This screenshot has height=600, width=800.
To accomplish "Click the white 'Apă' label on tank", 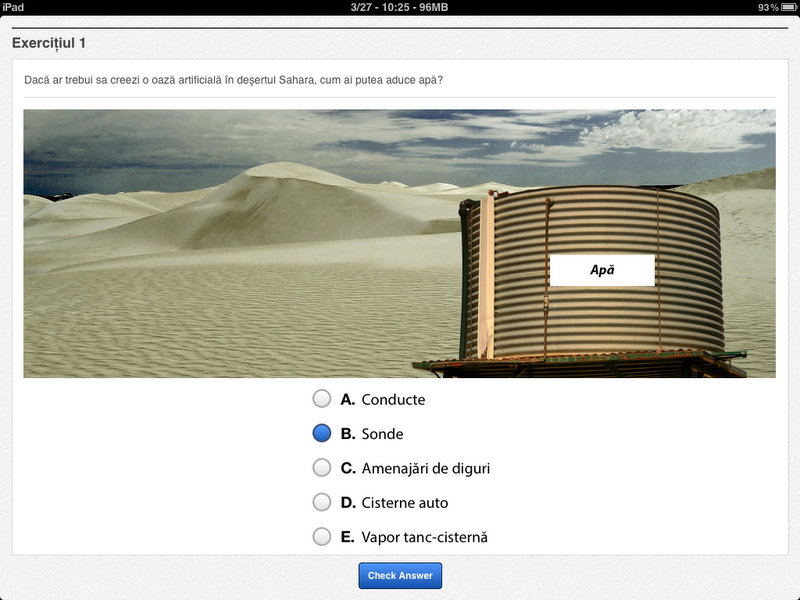I will coord(602,270).
